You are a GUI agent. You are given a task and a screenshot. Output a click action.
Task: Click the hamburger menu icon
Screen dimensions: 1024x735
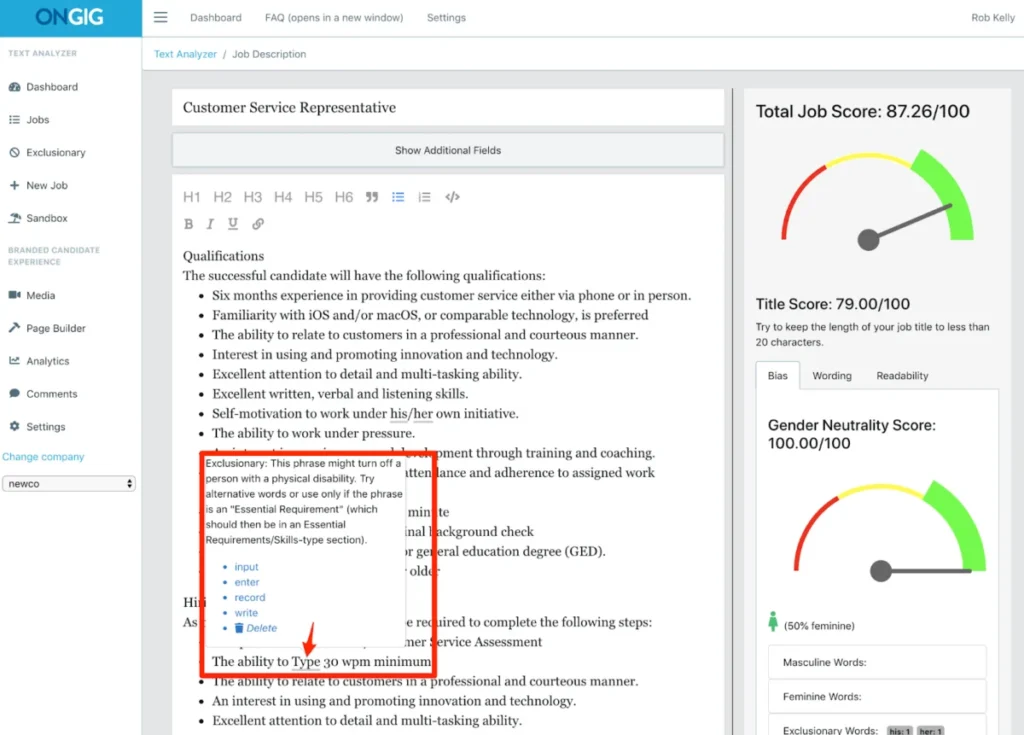[161, 18]
